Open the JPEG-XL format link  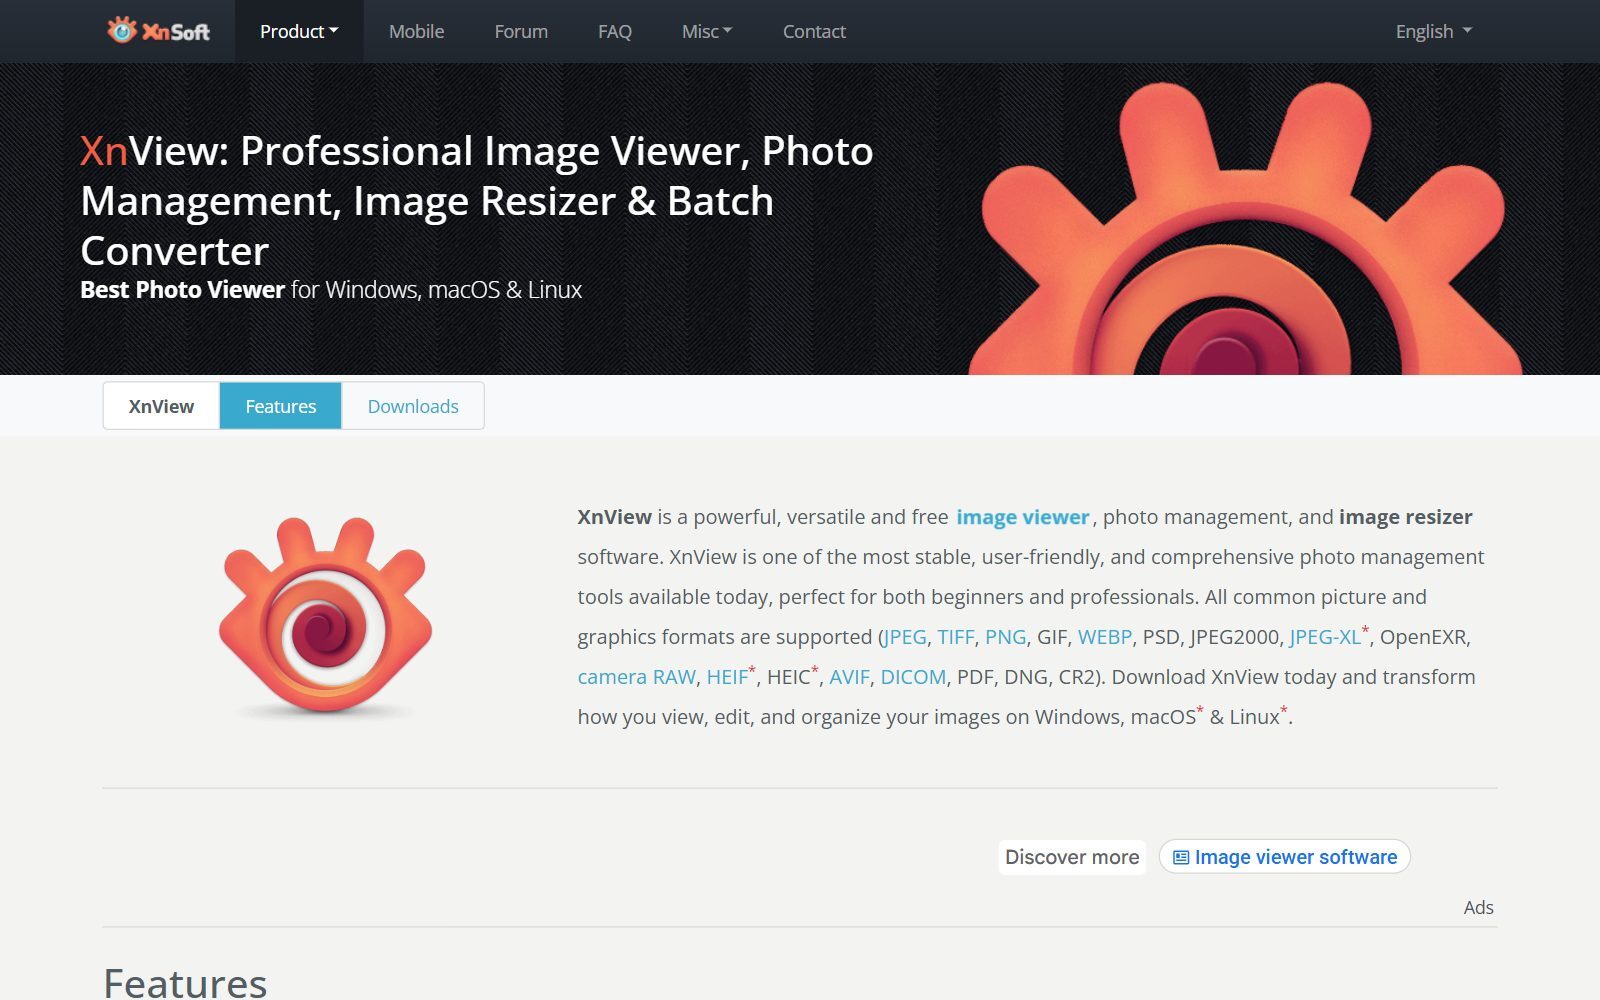(1325, 637)
